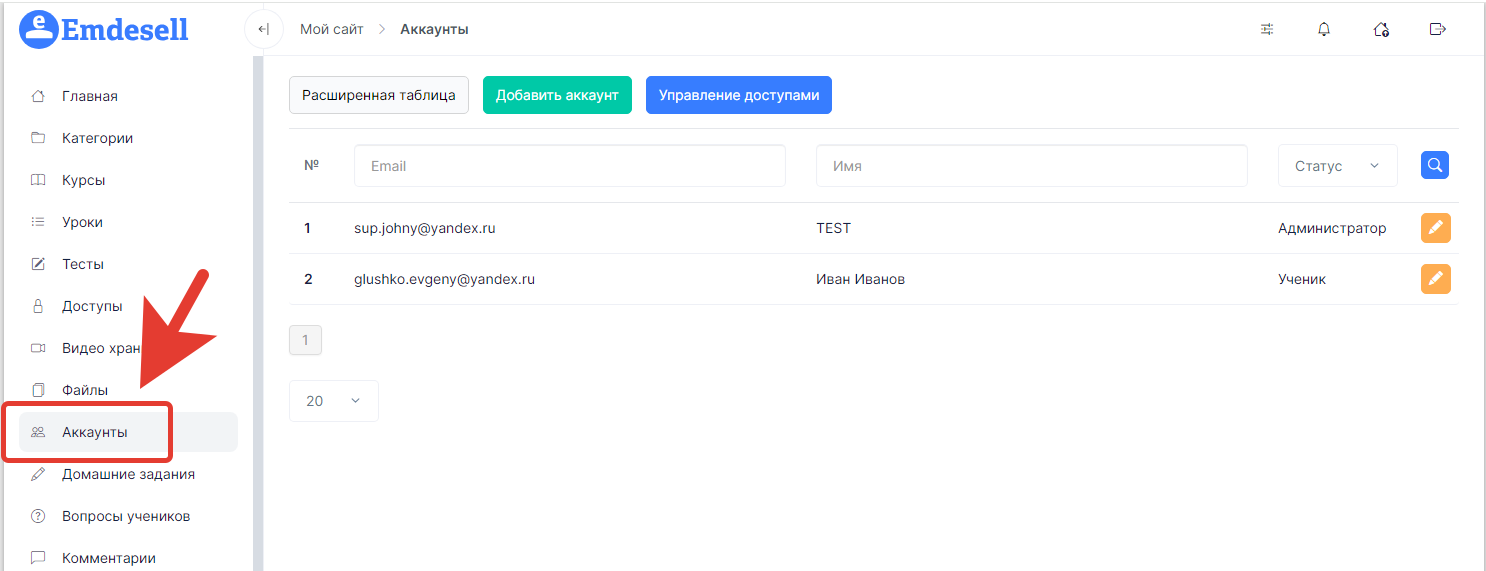
Task: Click the Email filter input field
Action: (x=569, y=166)
